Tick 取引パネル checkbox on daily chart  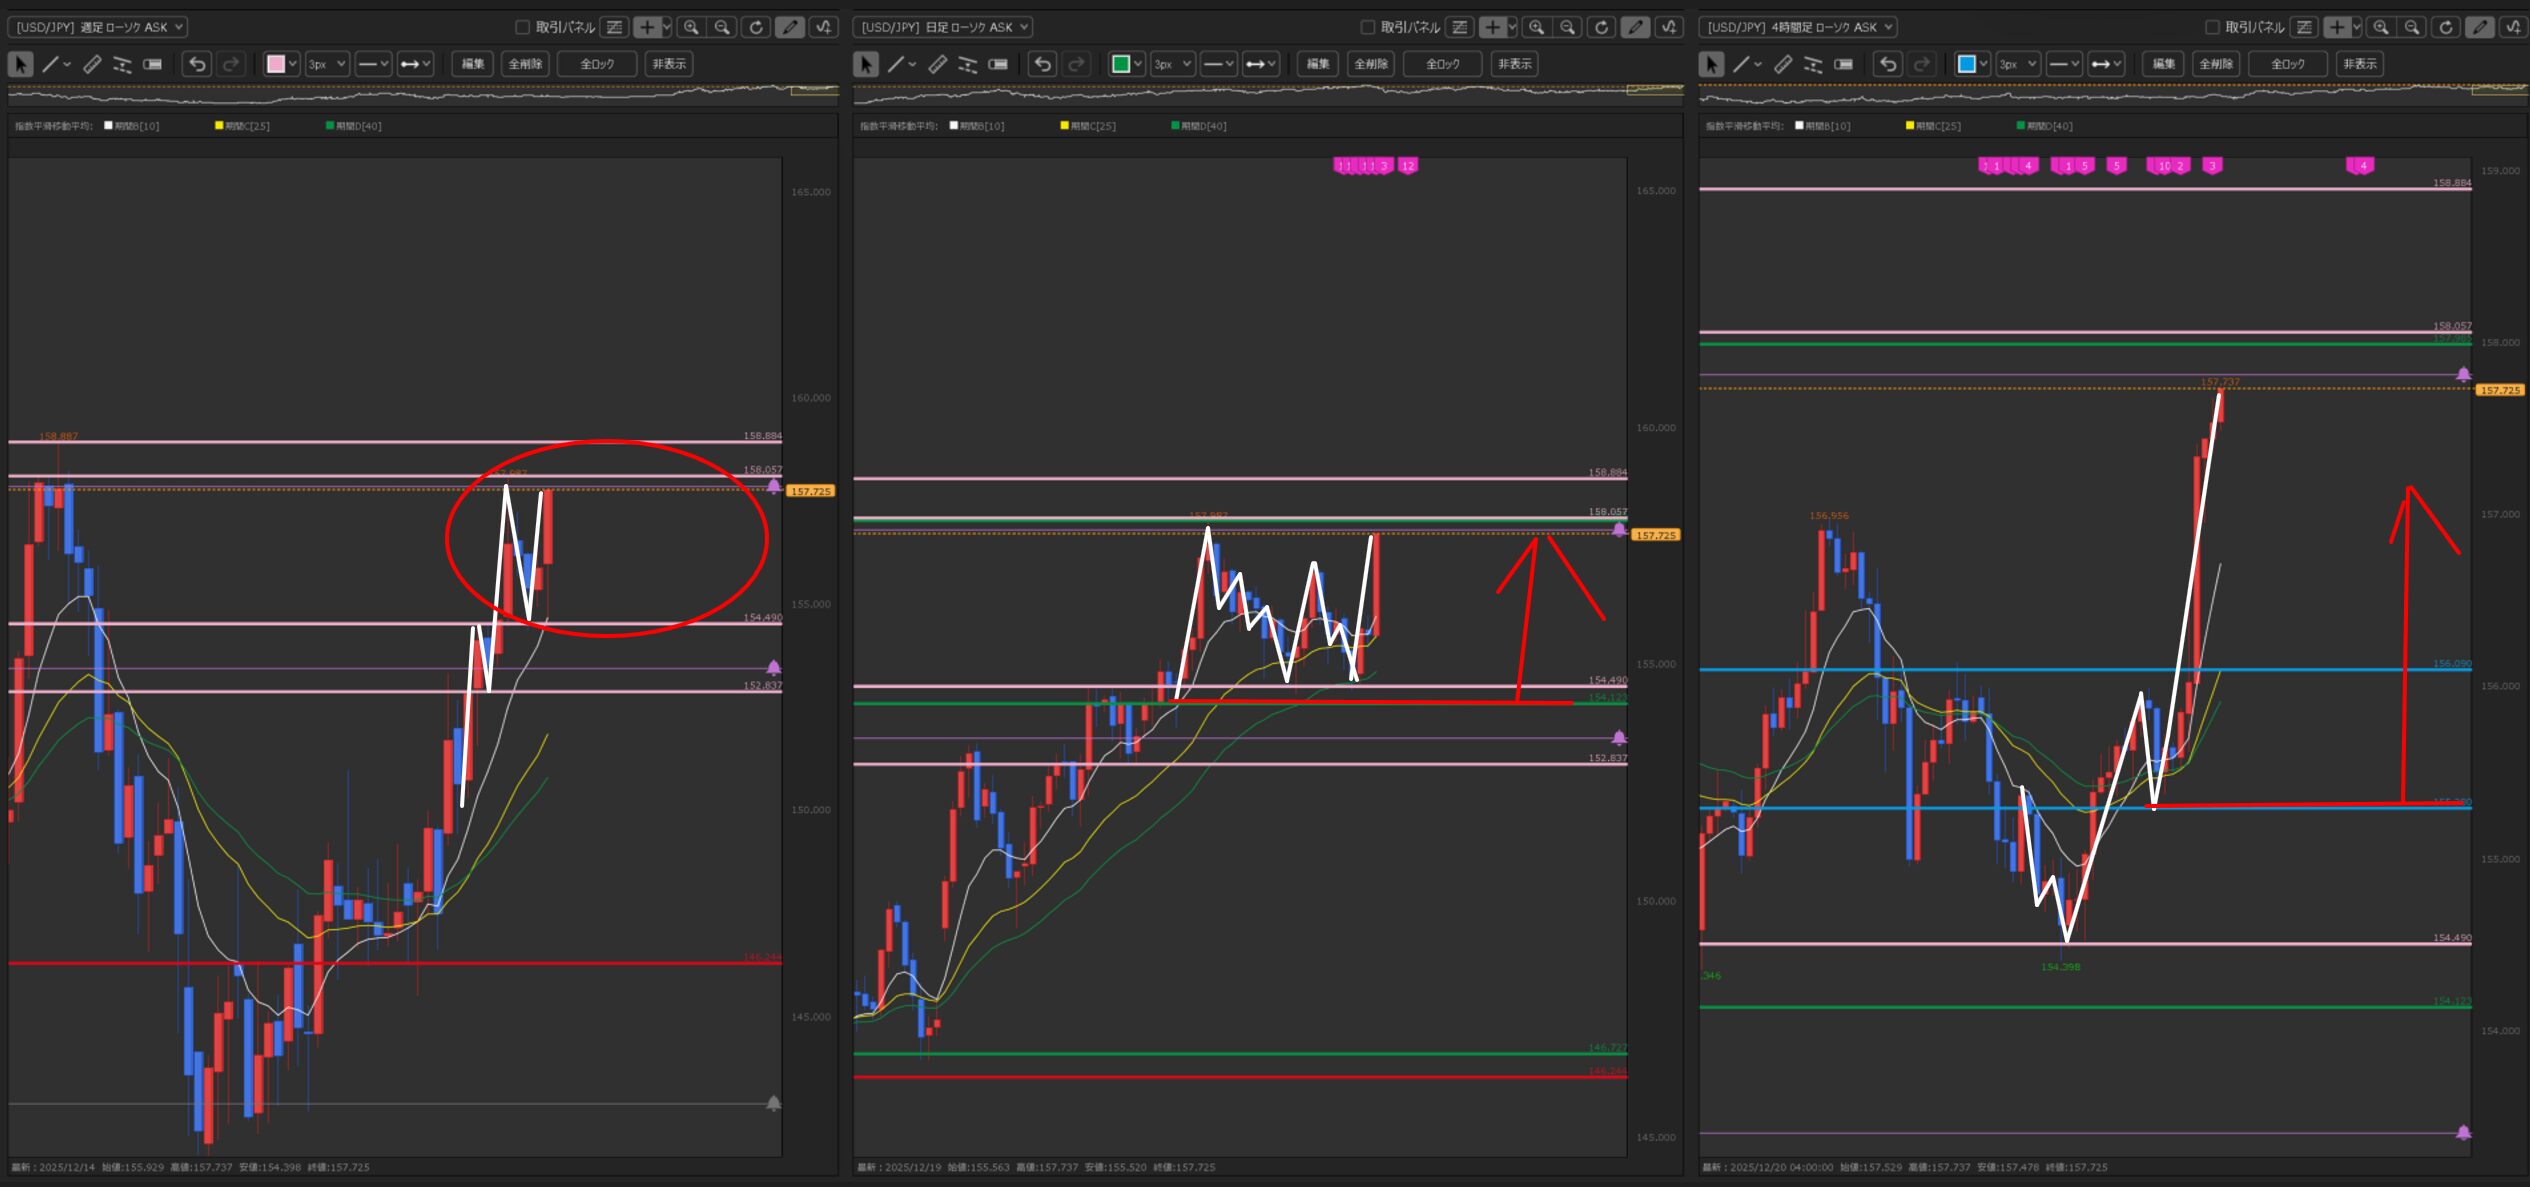click(x=1368, y=27)
